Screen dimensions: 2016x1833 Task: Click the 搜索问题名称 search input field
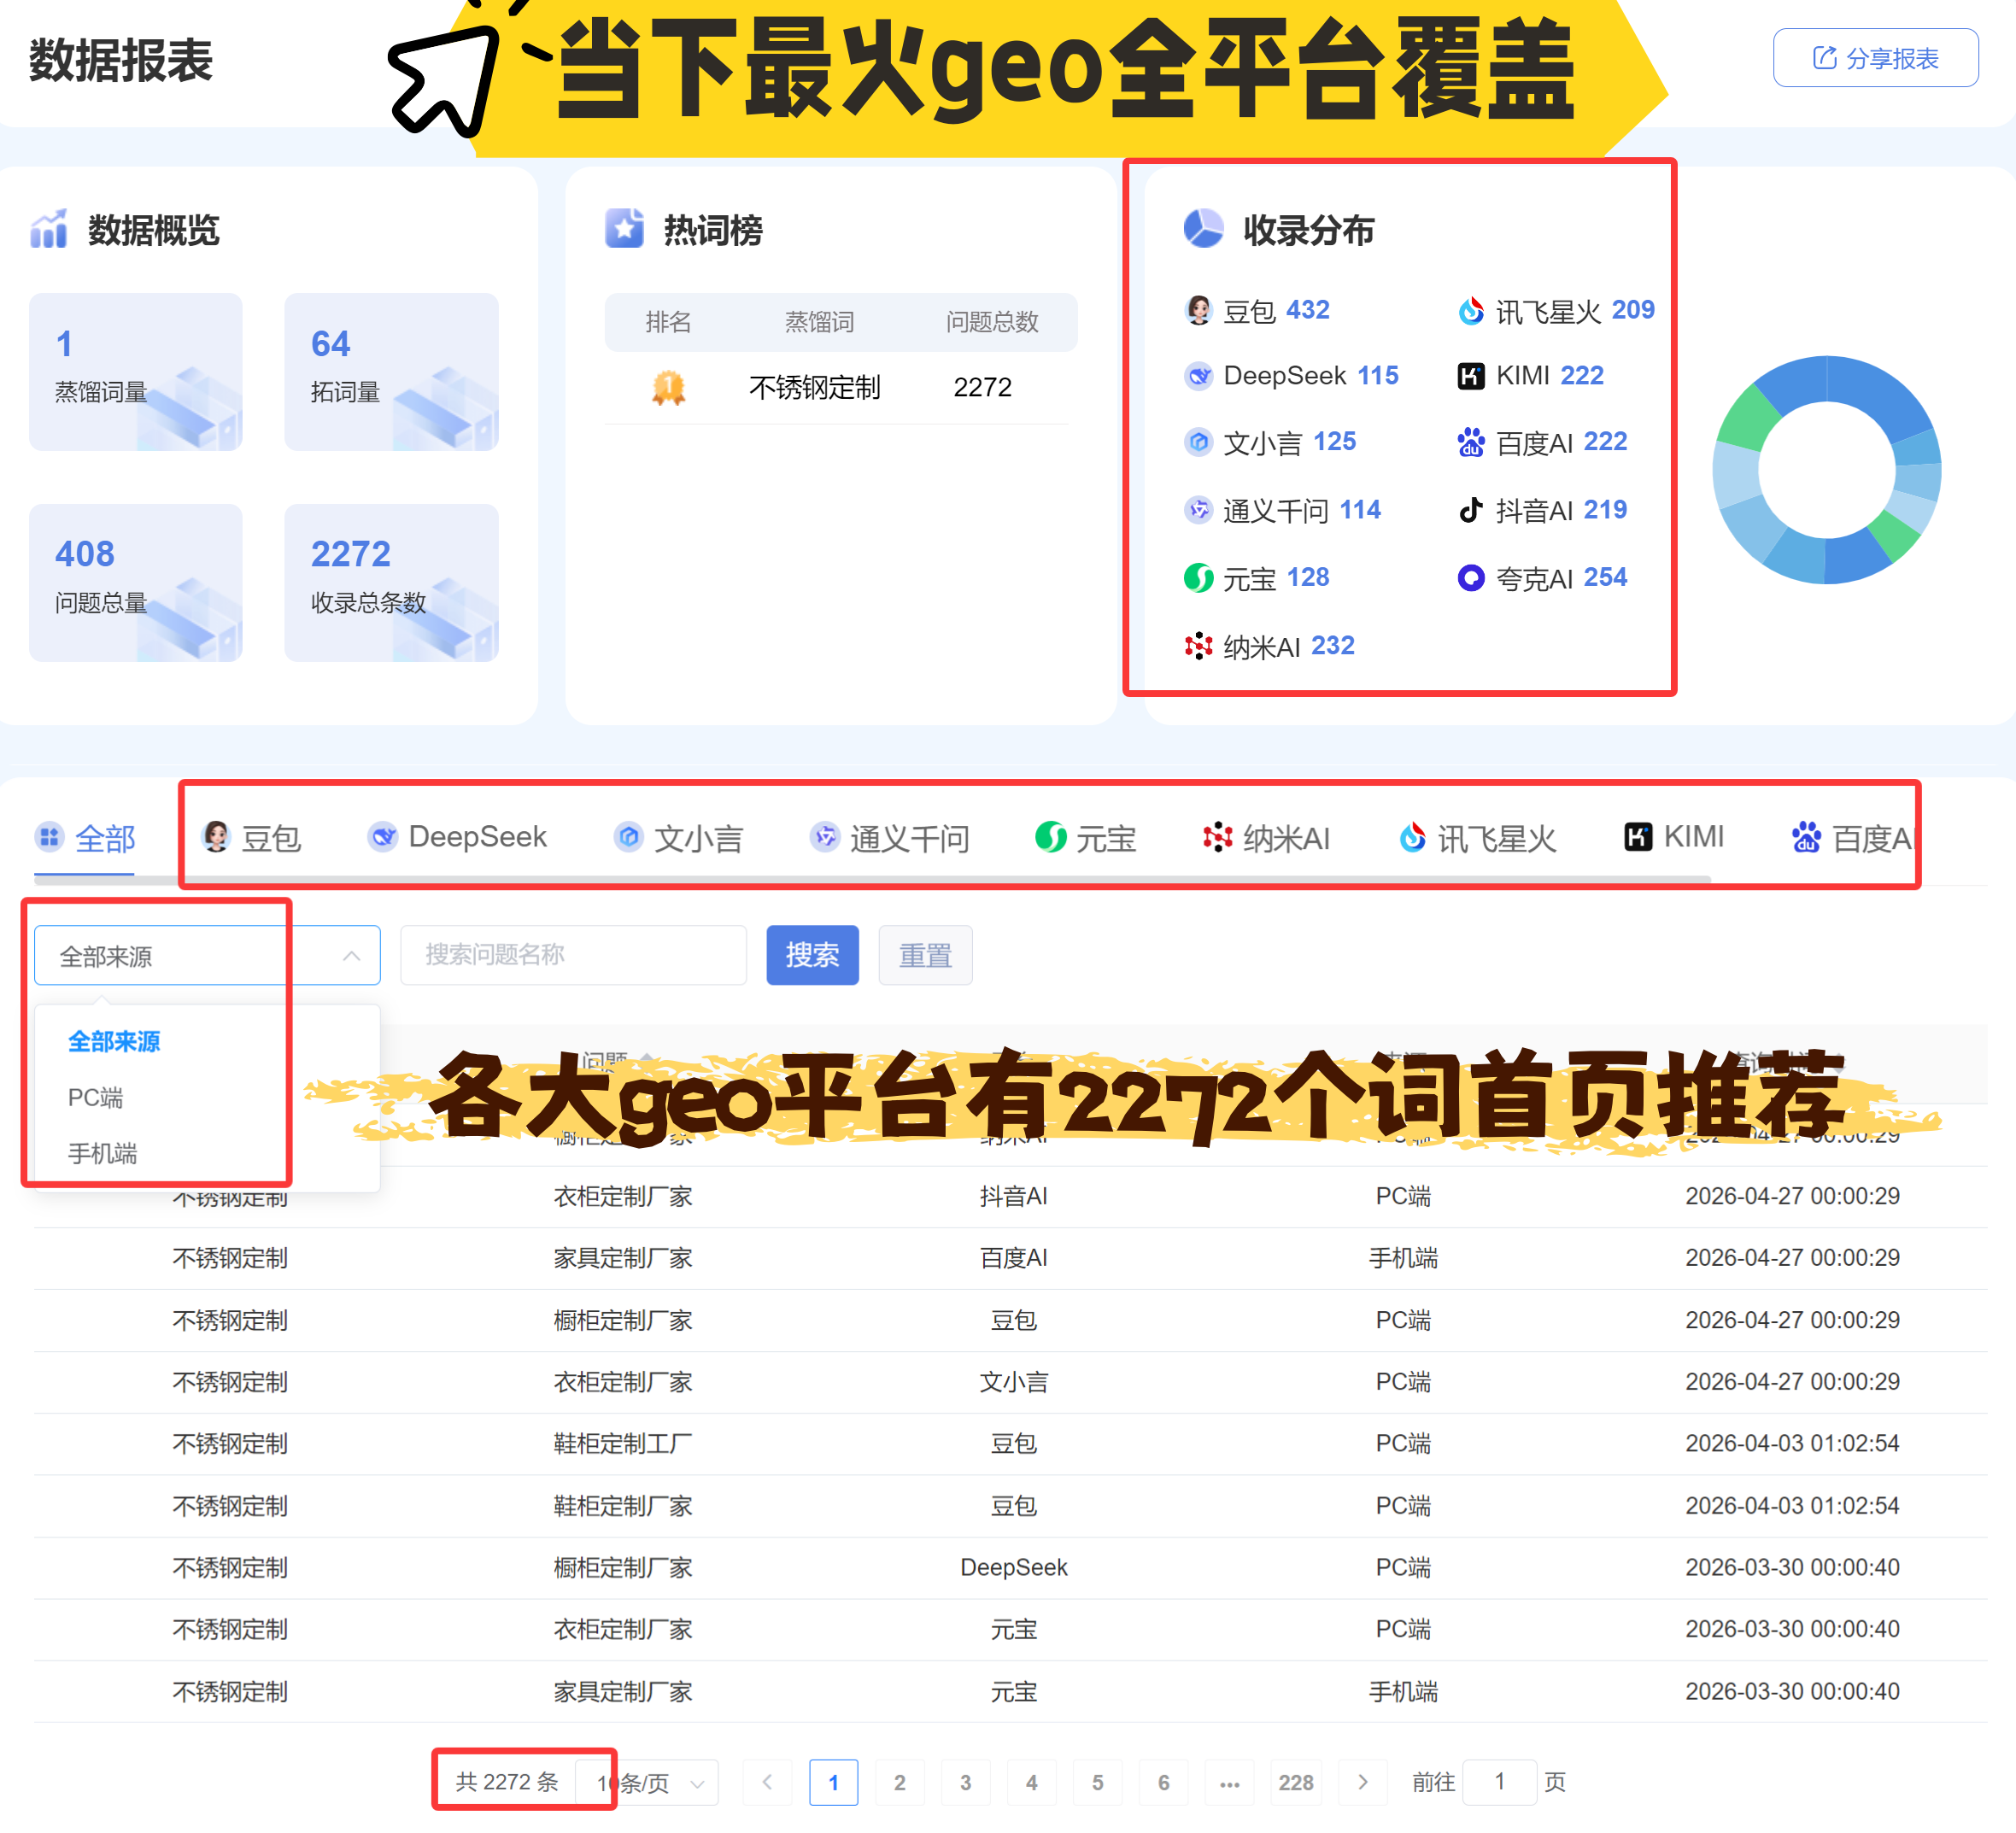[573, 956]
